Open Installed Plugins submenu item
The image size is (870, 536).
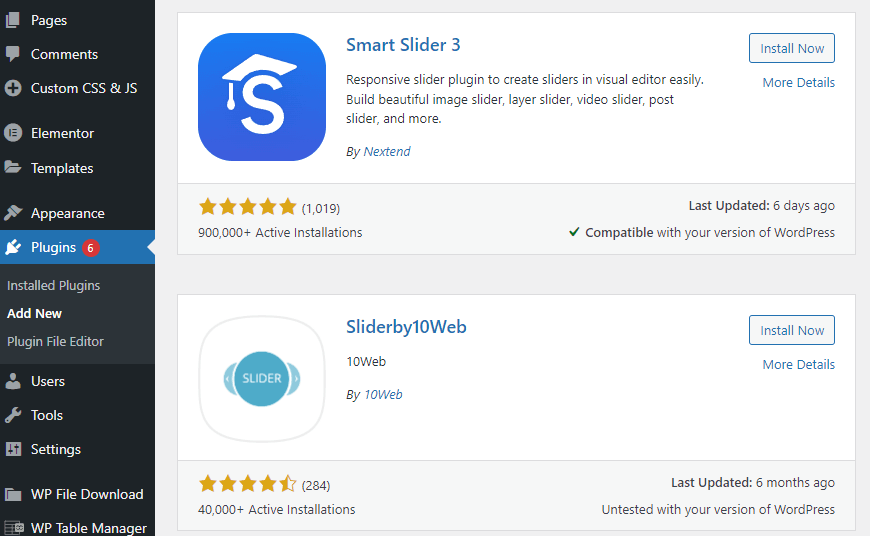53,285
